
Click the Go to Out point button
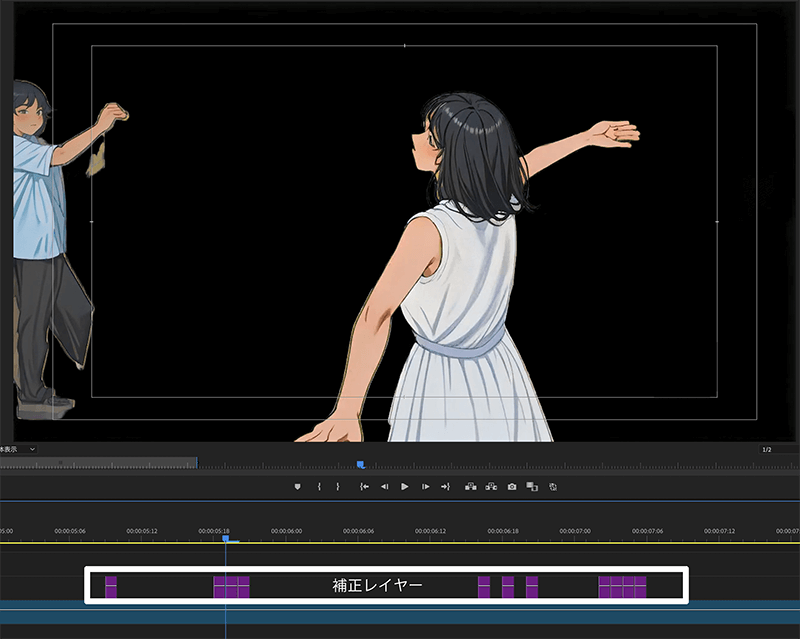click(x=445, y=487)
